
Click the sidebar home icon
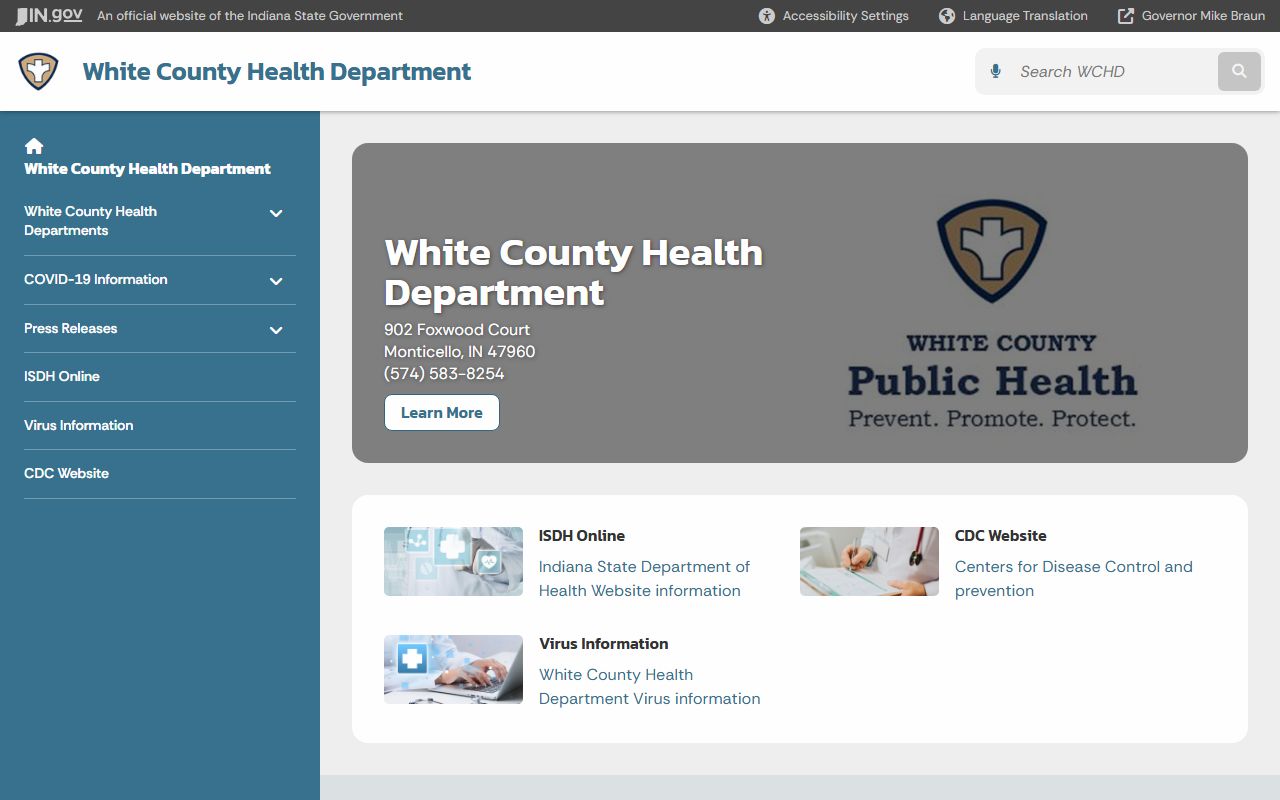click(34, 146)
